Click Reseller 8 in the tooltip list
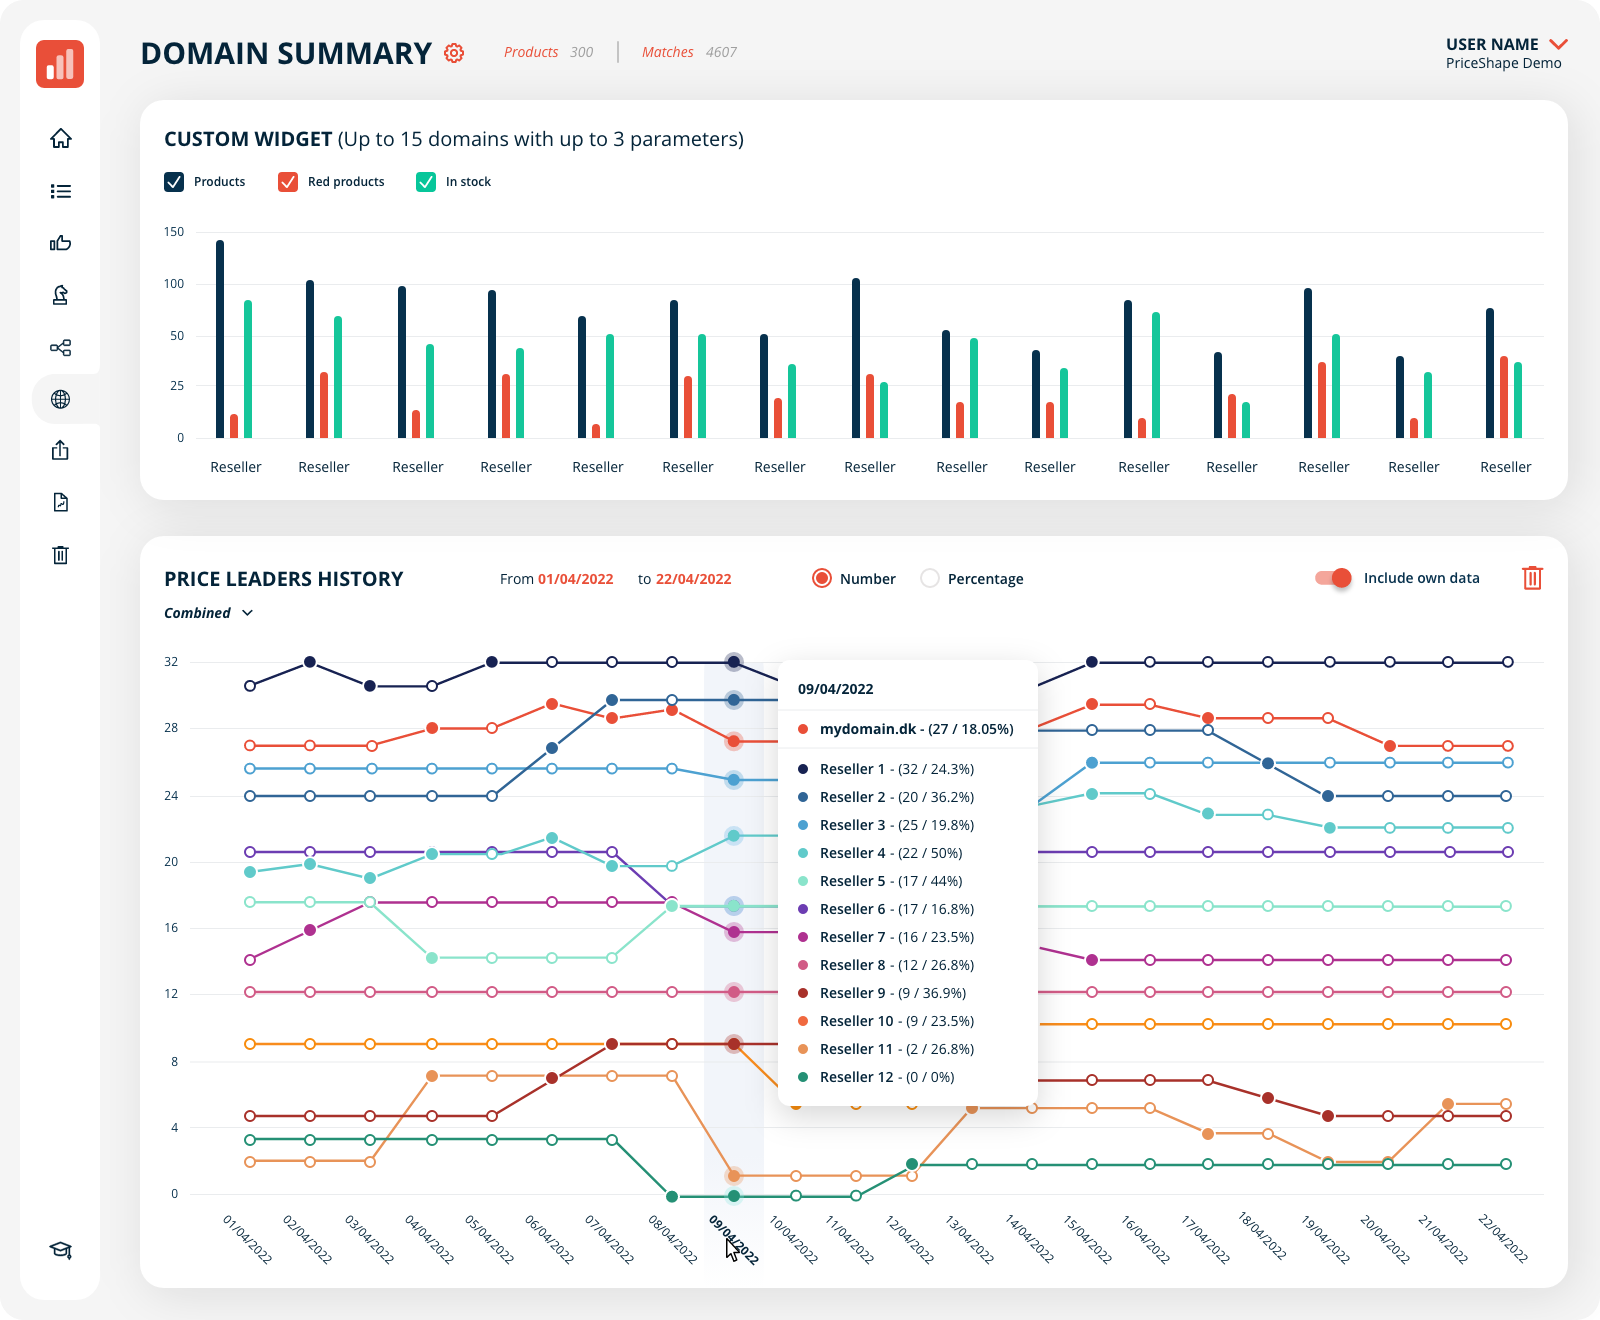This screenshot has width=1600, height=1320. pyautogui.click(x=886, y=965)
